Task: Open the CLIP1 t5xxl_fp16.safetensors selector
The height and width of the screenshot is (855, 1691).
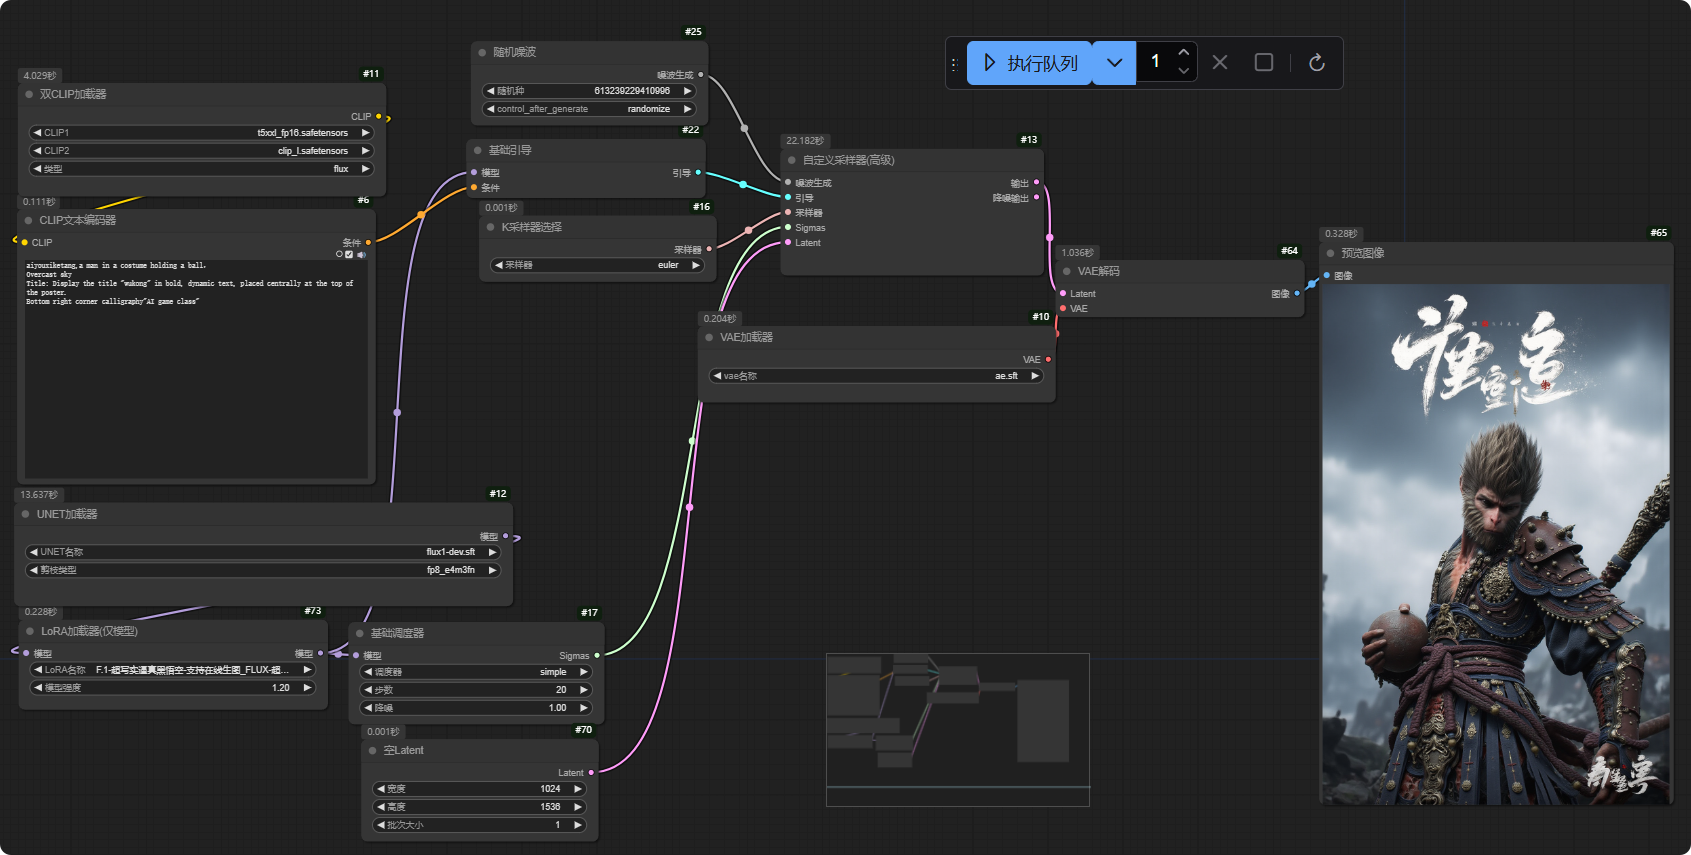Action: (201, 133)
